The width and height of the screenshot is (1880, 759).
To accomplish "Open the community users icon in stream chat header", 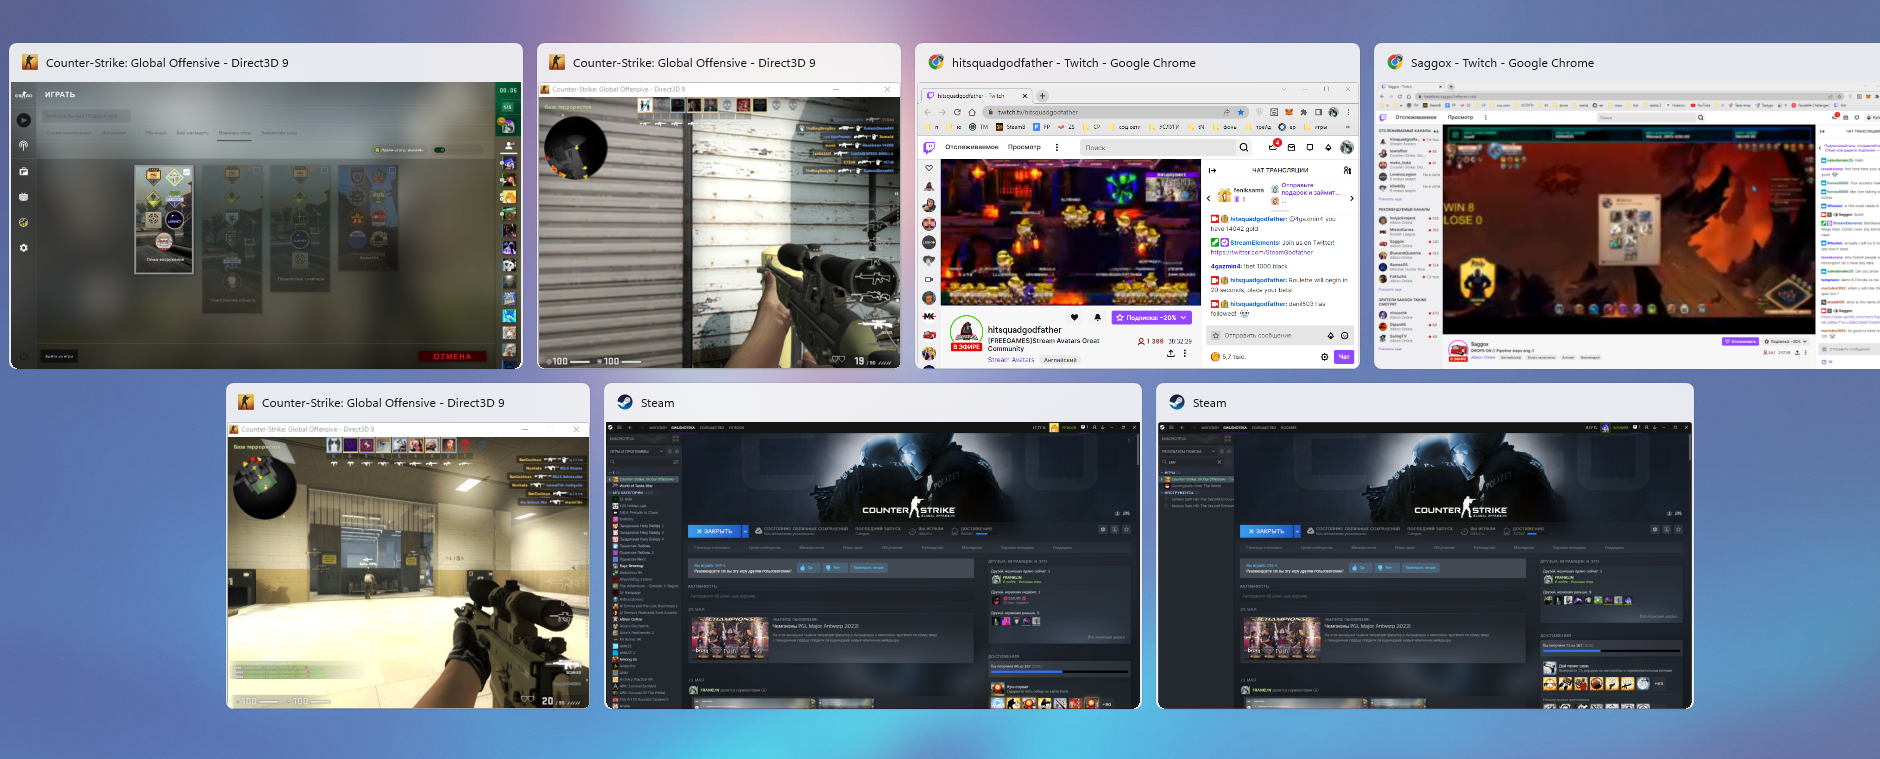I will coord(1347,170).
